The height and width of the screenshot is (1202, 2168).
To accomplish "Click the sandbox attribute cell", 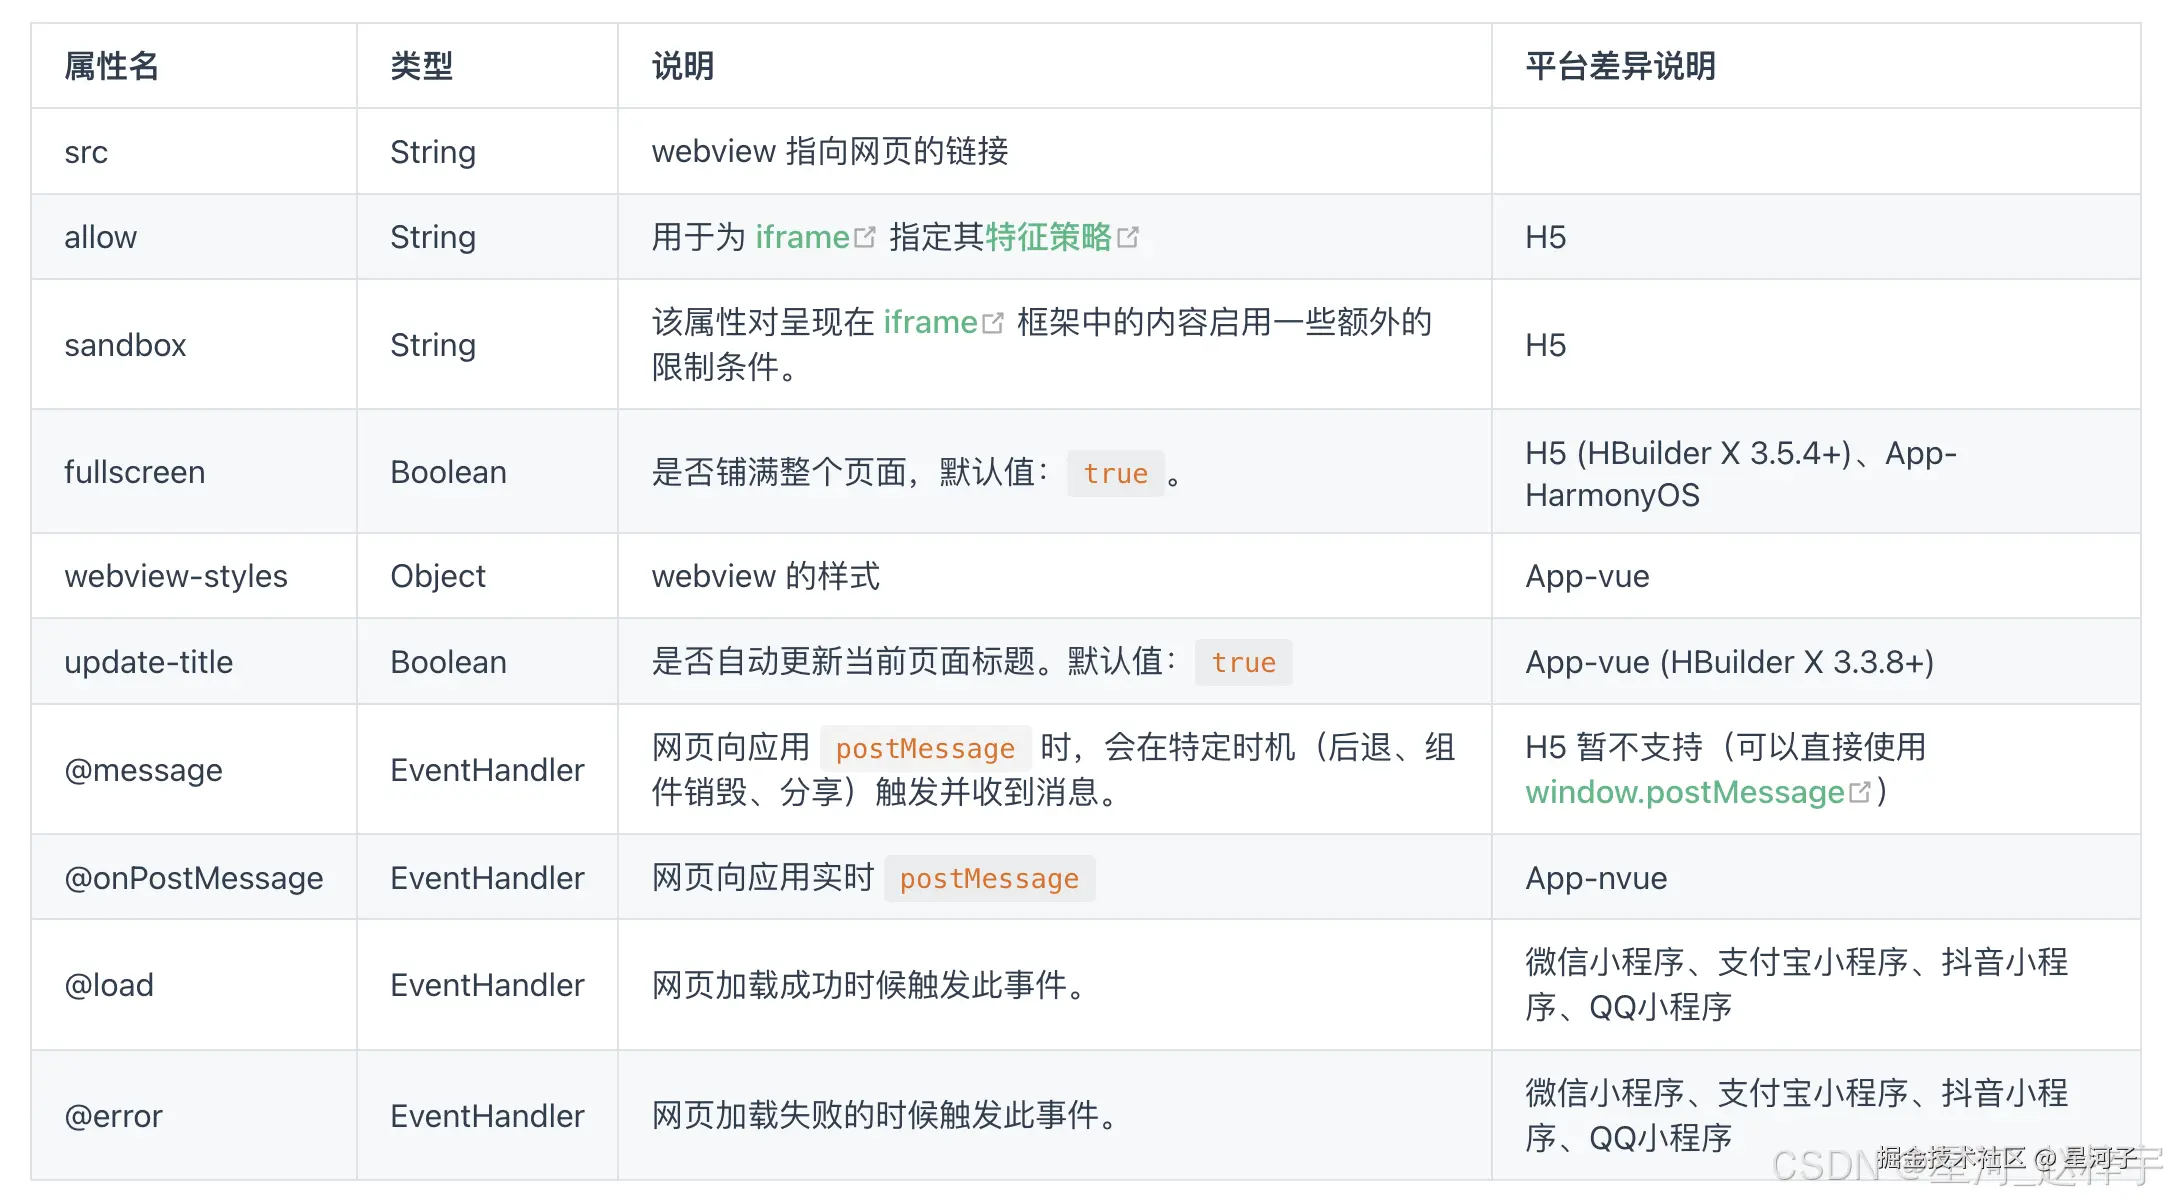I will tap(125, 345).
